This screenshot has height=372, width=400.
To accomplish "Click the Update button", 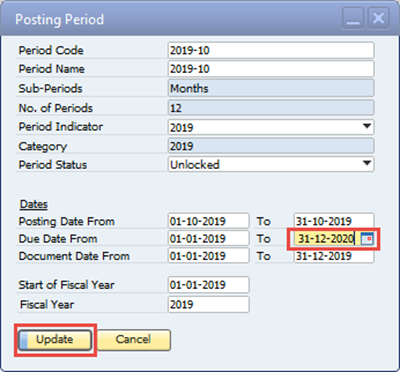I will pos(55,340).
